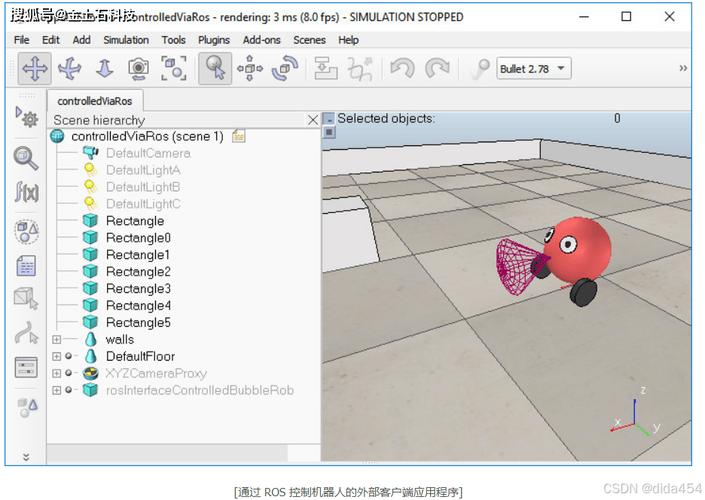Toggle the click selection arrow tool
Screen dimensions: 705x500
pyautogui.click(x=214, y=69)
